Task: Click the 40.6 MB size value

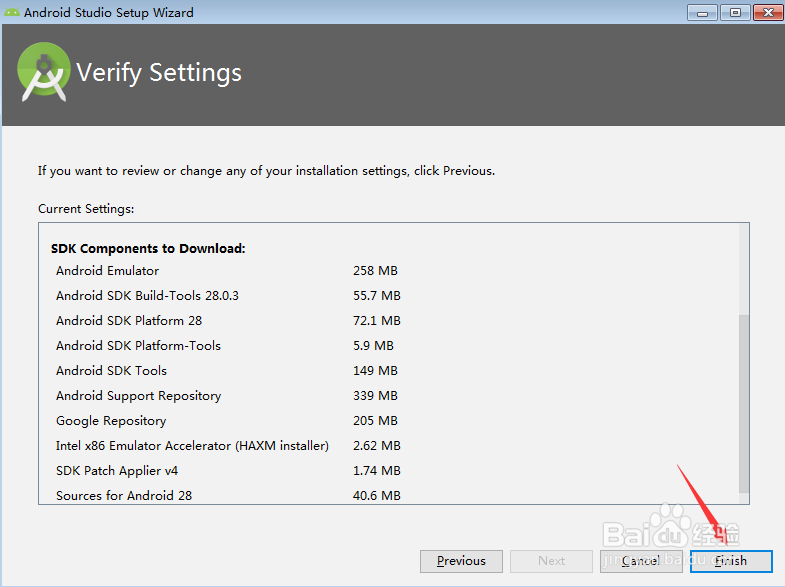Action: [x=376, y=496]
